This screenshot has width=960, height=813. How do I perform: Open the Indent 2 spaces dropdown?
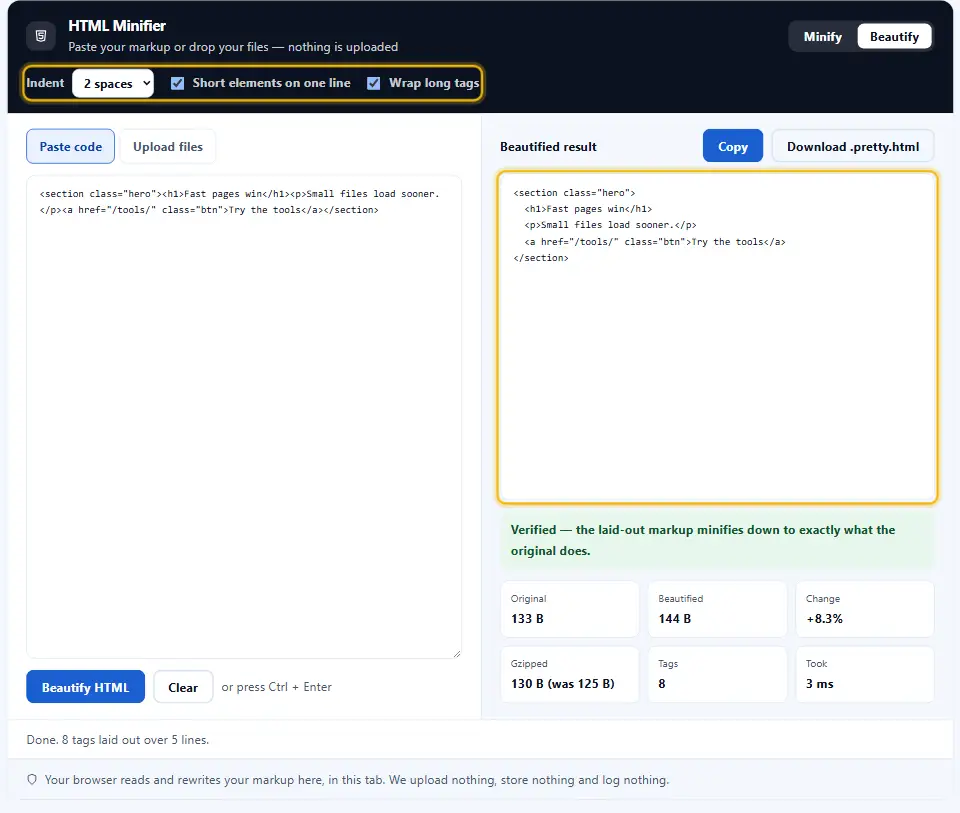113,83
